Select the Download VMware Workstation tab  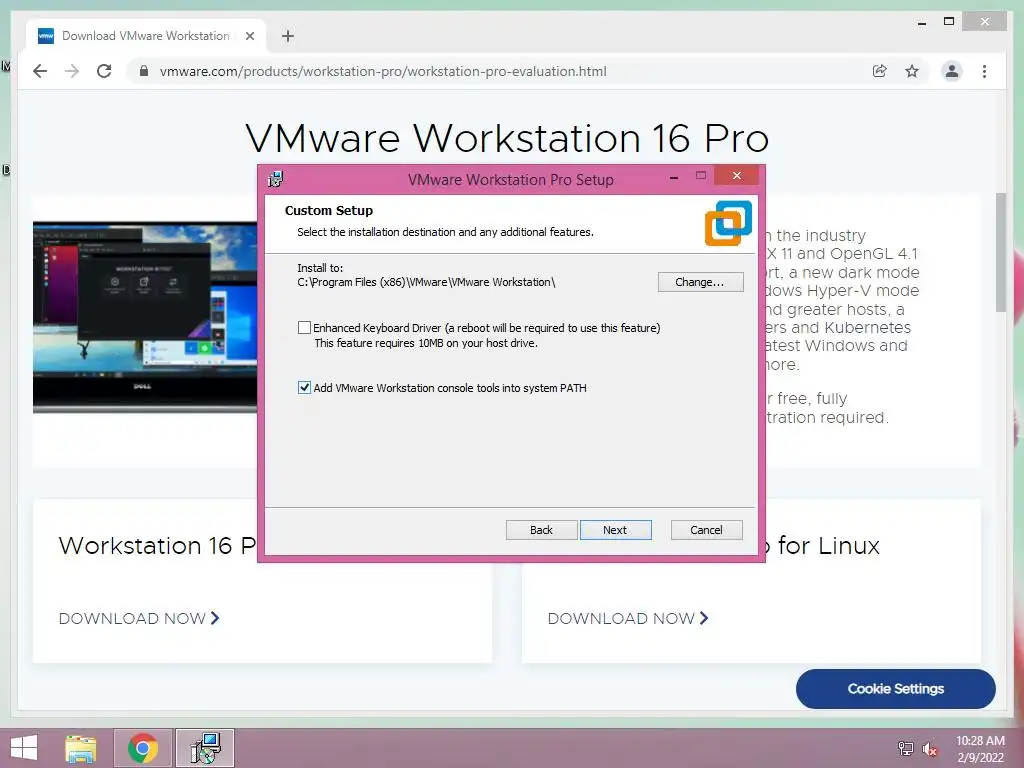[x=146, y=36]
